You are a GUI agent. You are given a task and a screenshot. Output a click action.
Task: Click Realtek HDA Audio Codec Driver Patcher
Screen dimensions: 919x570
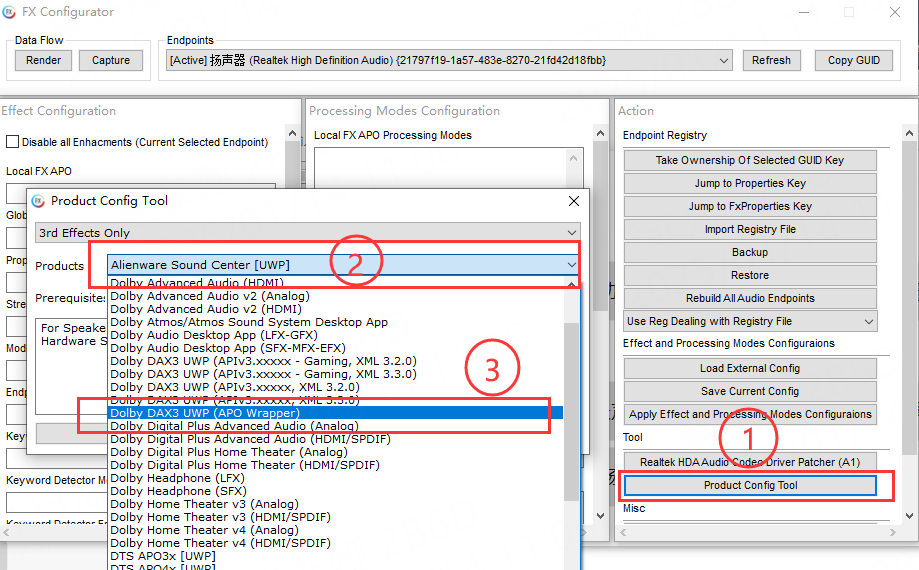click(x=750, y=462)
